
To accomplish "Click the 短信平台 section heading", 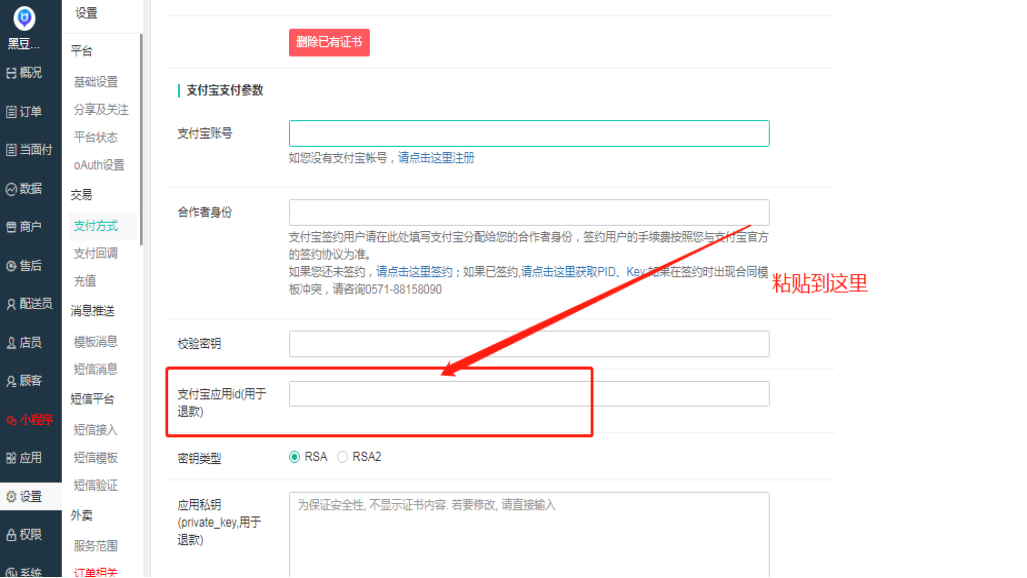I will pos(92,399).
